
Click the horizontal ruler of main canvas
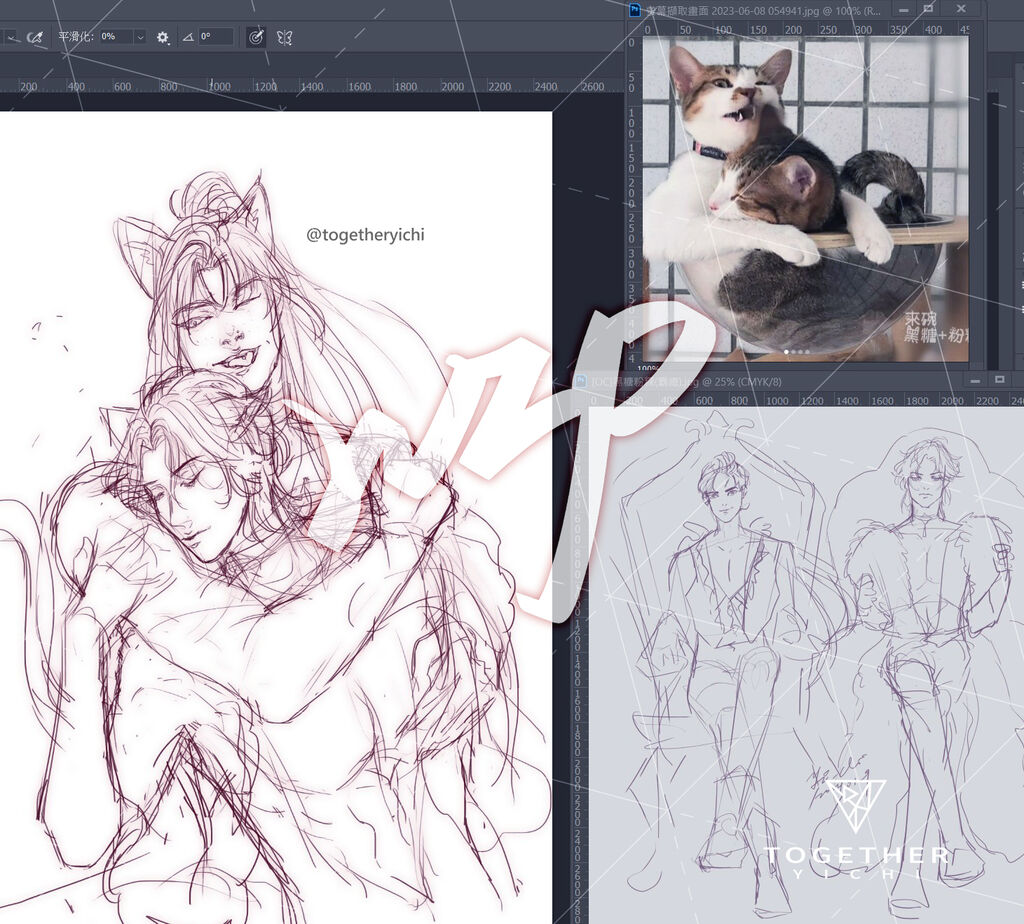312,86
